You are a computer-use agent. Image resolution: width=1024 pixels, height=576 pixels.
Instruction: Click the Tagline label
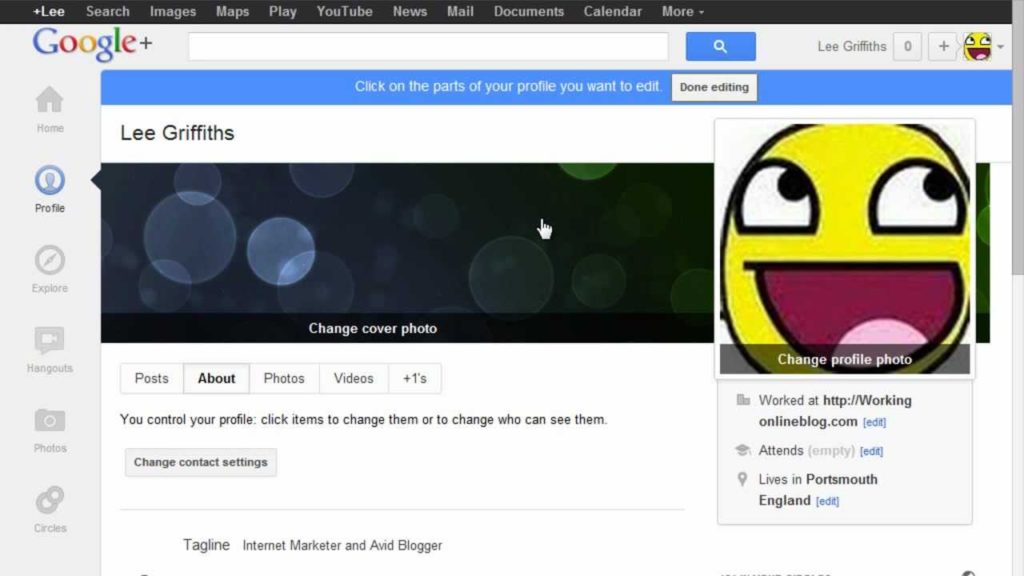coord(206,545)
